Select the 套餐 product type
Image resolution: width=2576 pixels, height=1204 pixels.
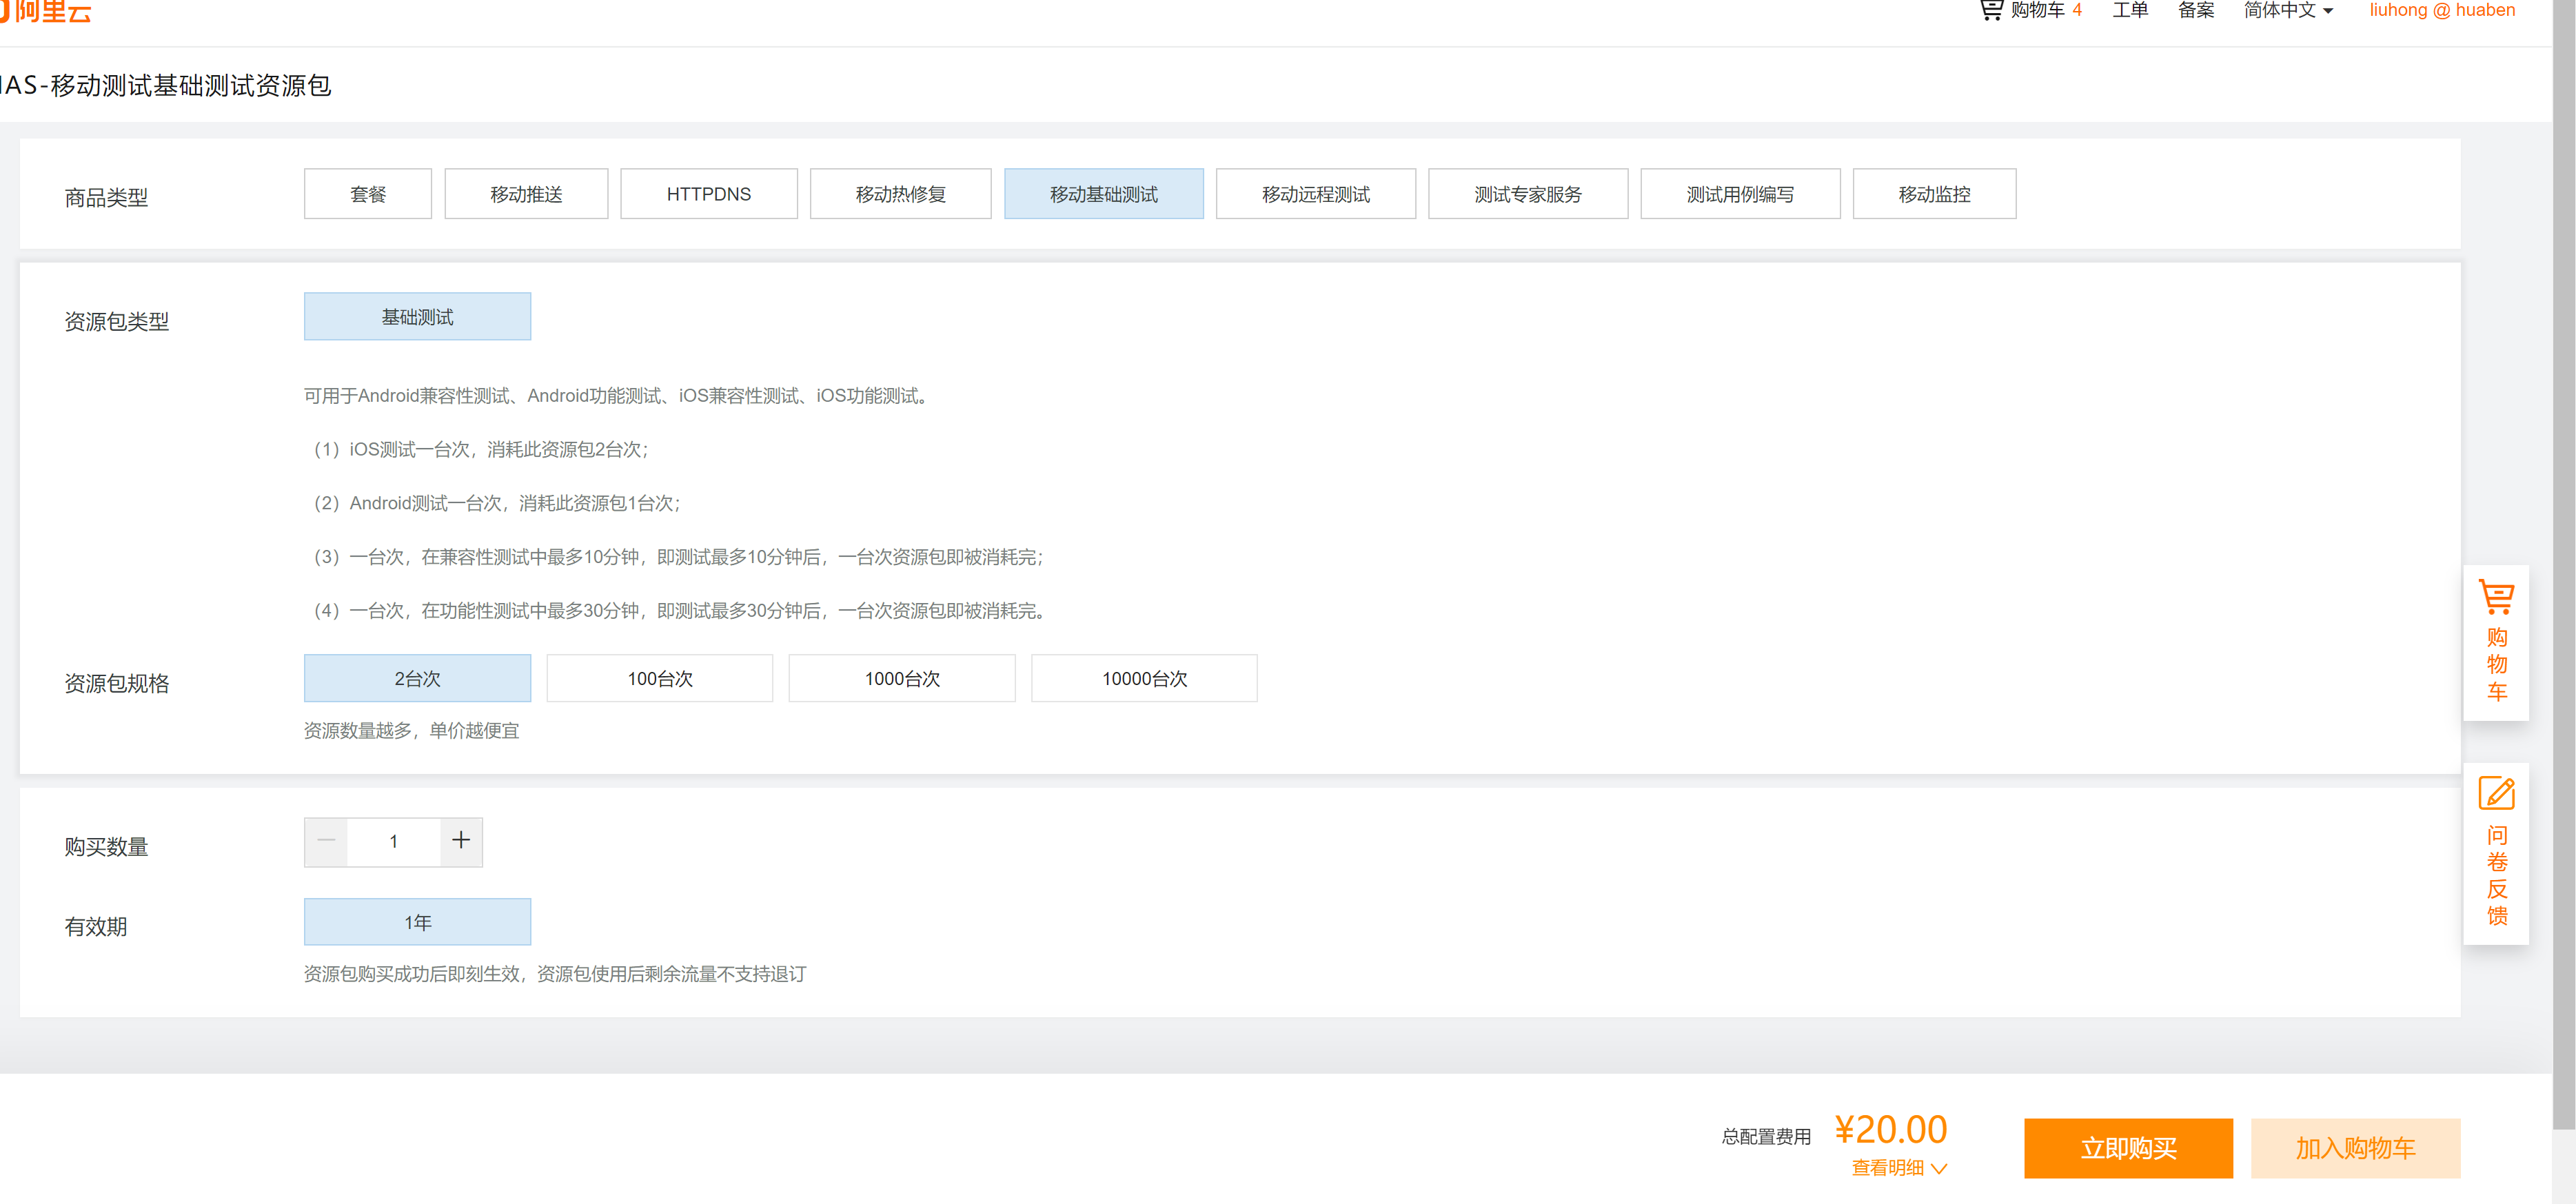click(368, 194)
